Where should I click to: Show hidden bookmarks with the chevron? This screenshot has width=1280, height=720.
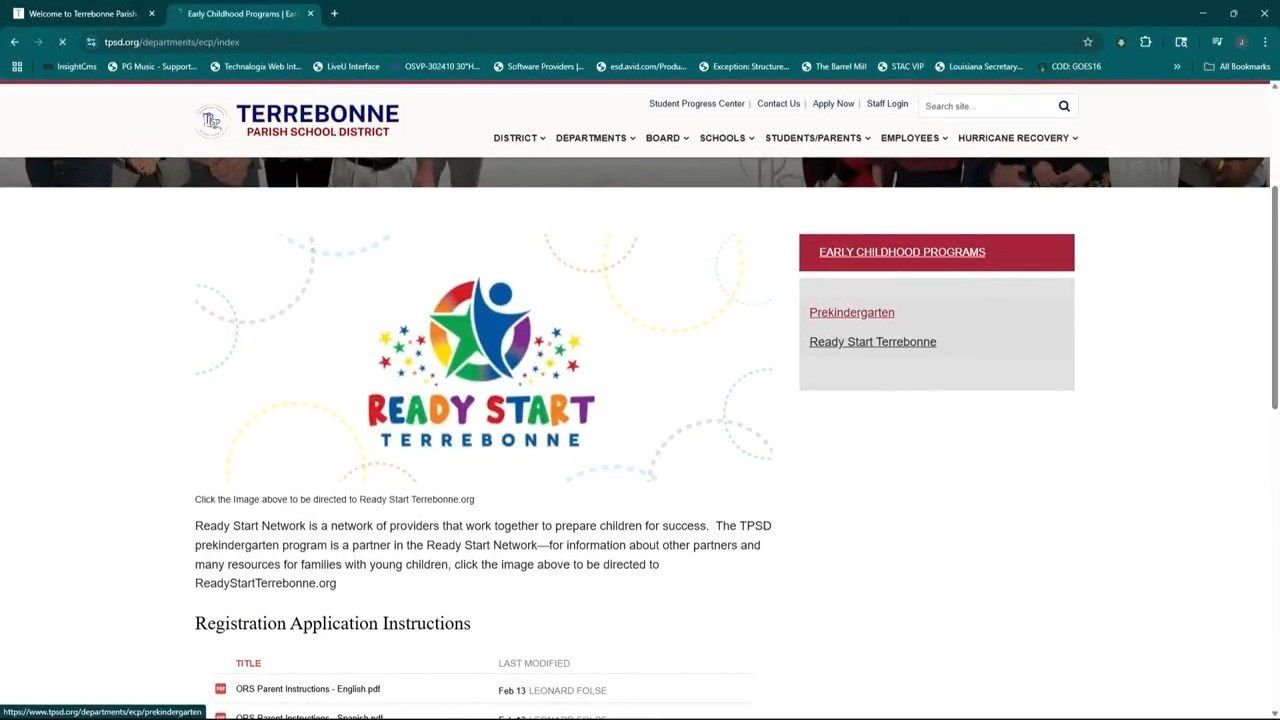point(1177,67)
